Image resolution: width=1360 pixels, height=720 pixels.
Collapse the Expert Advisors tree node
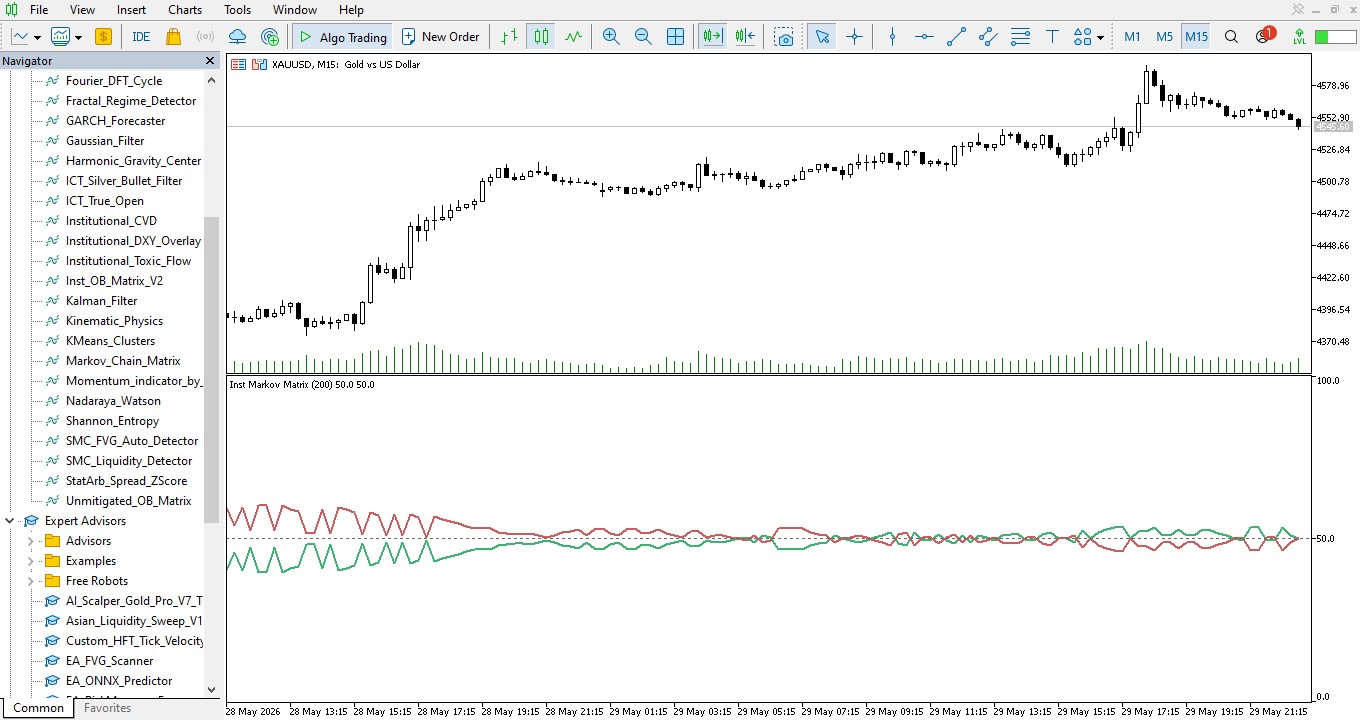click(10, 521)
